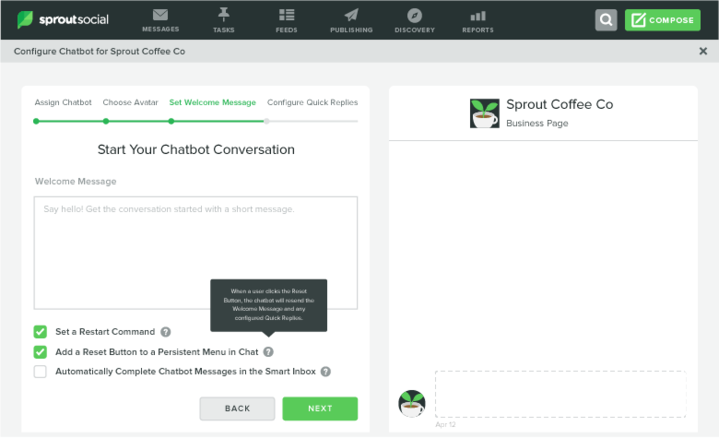Select the Configure Quick Replies step
This screenshot has width=719, height=438.
tap(312, 102)
